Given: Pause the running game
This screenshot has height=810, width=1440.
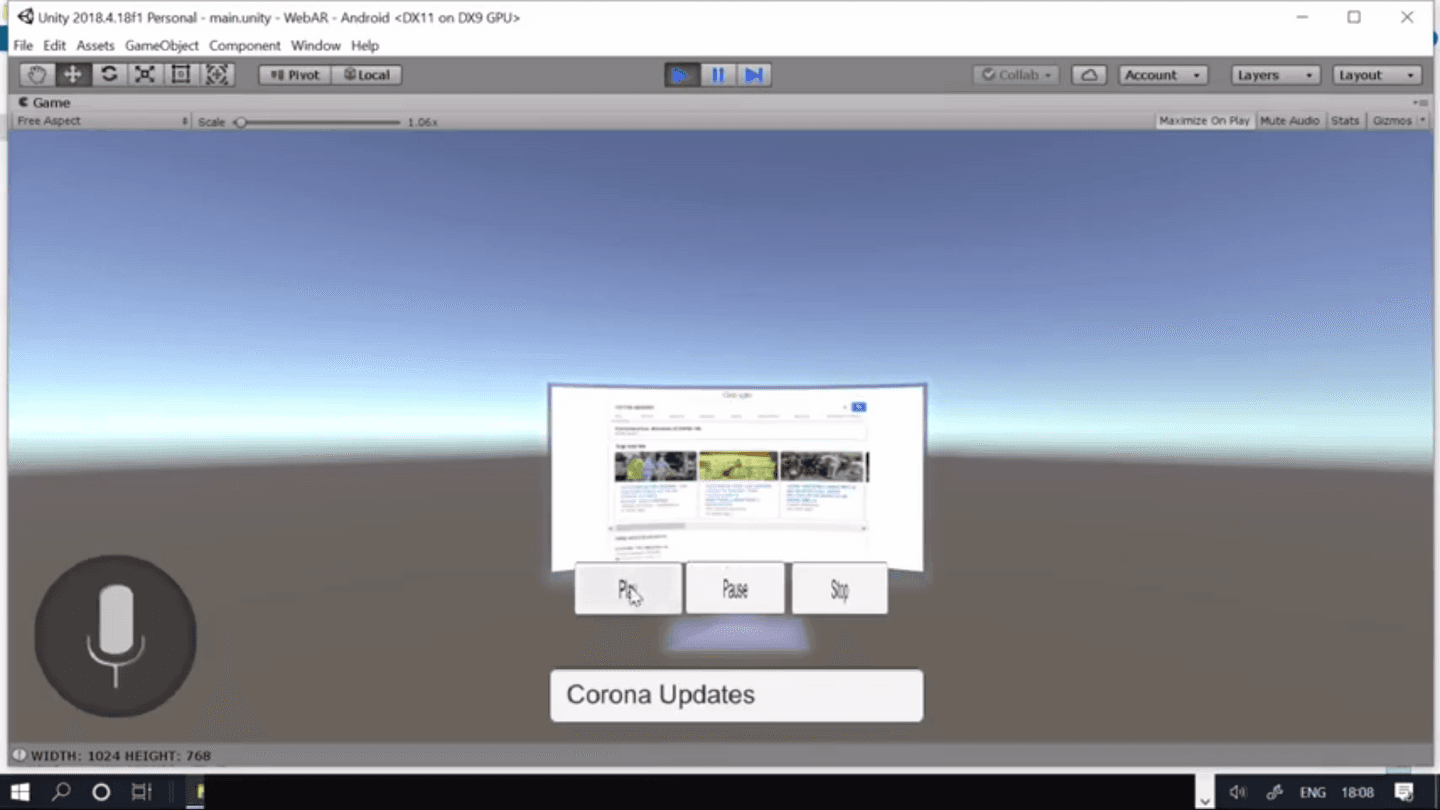Looking at the screenshot, I should pyautogui.click(x=717, y=75).
